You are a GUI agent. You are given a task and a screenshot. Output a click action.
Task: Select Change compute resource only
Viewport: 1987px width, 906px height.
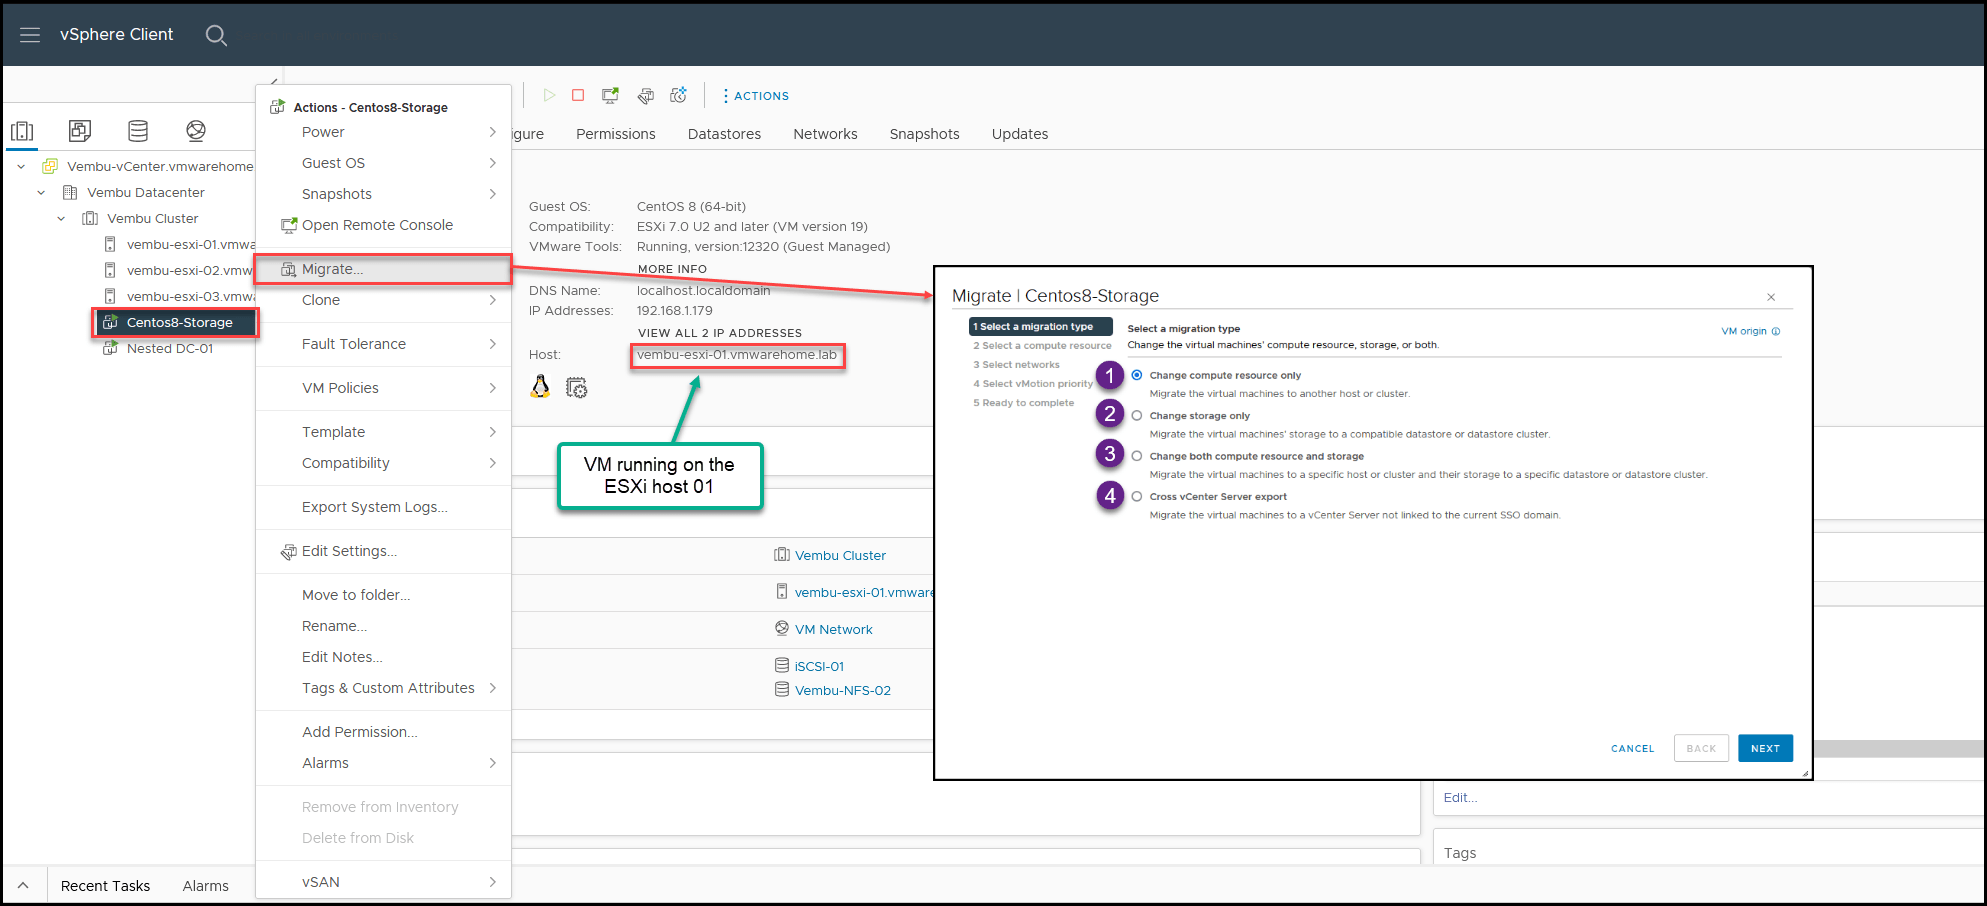[x=1137, y=375]
